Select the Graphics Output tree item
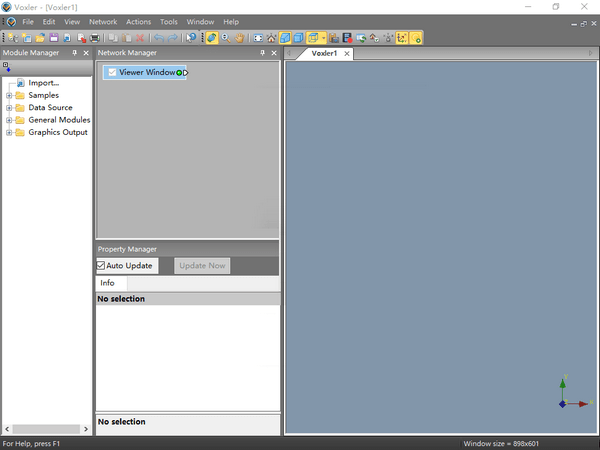 58,132
